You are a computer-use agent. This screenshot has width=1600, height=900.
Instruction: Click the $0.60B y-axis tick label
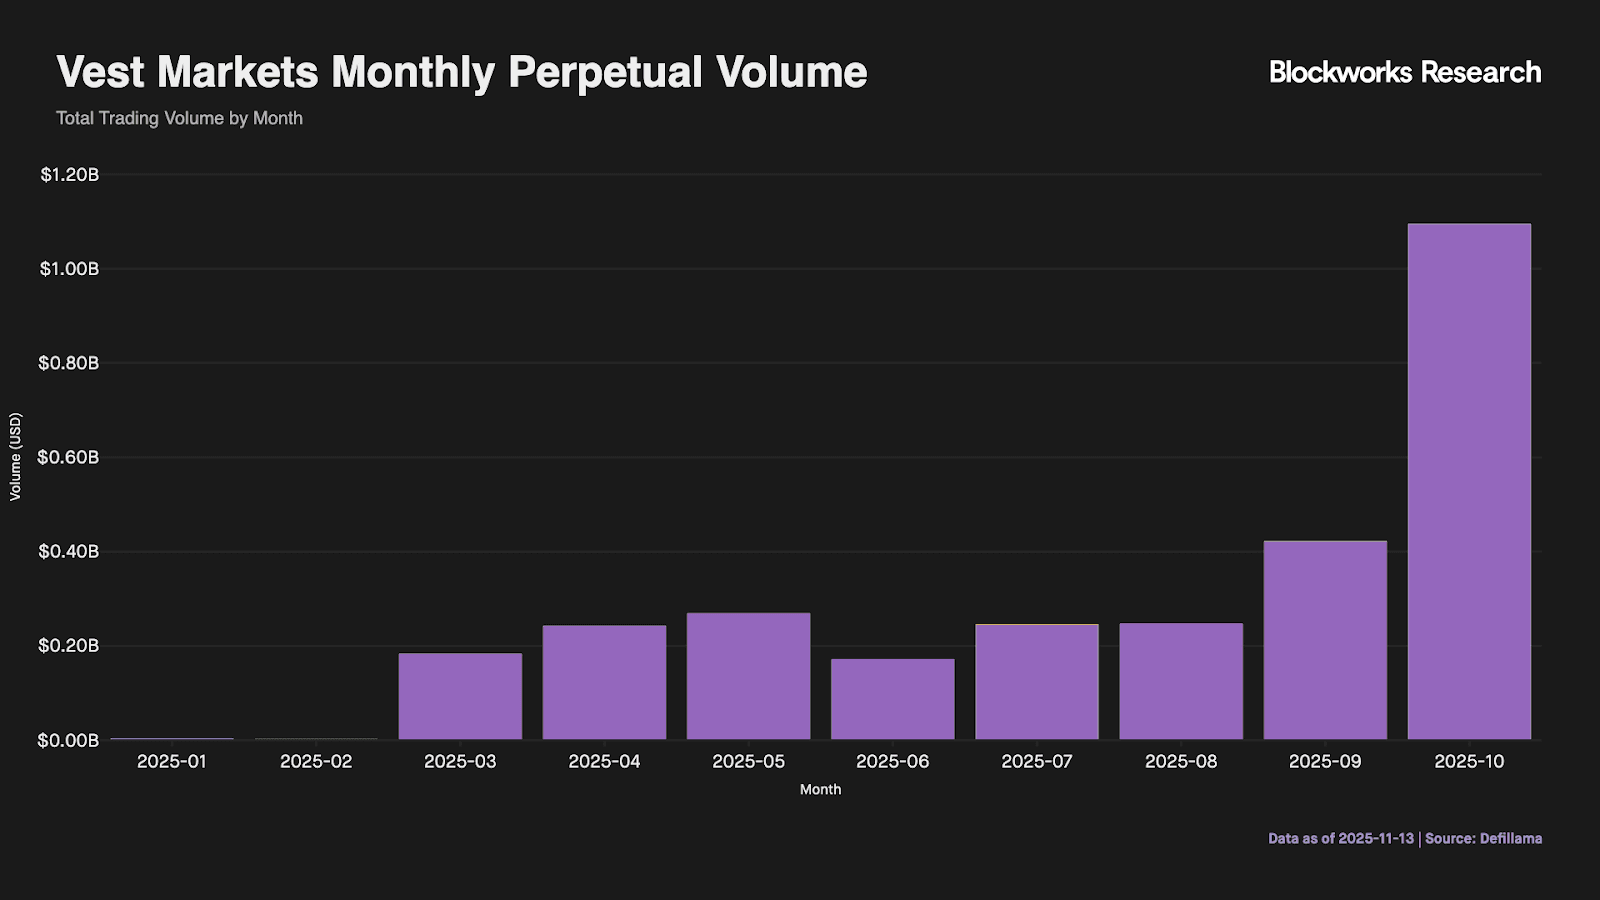click(69, 457)
